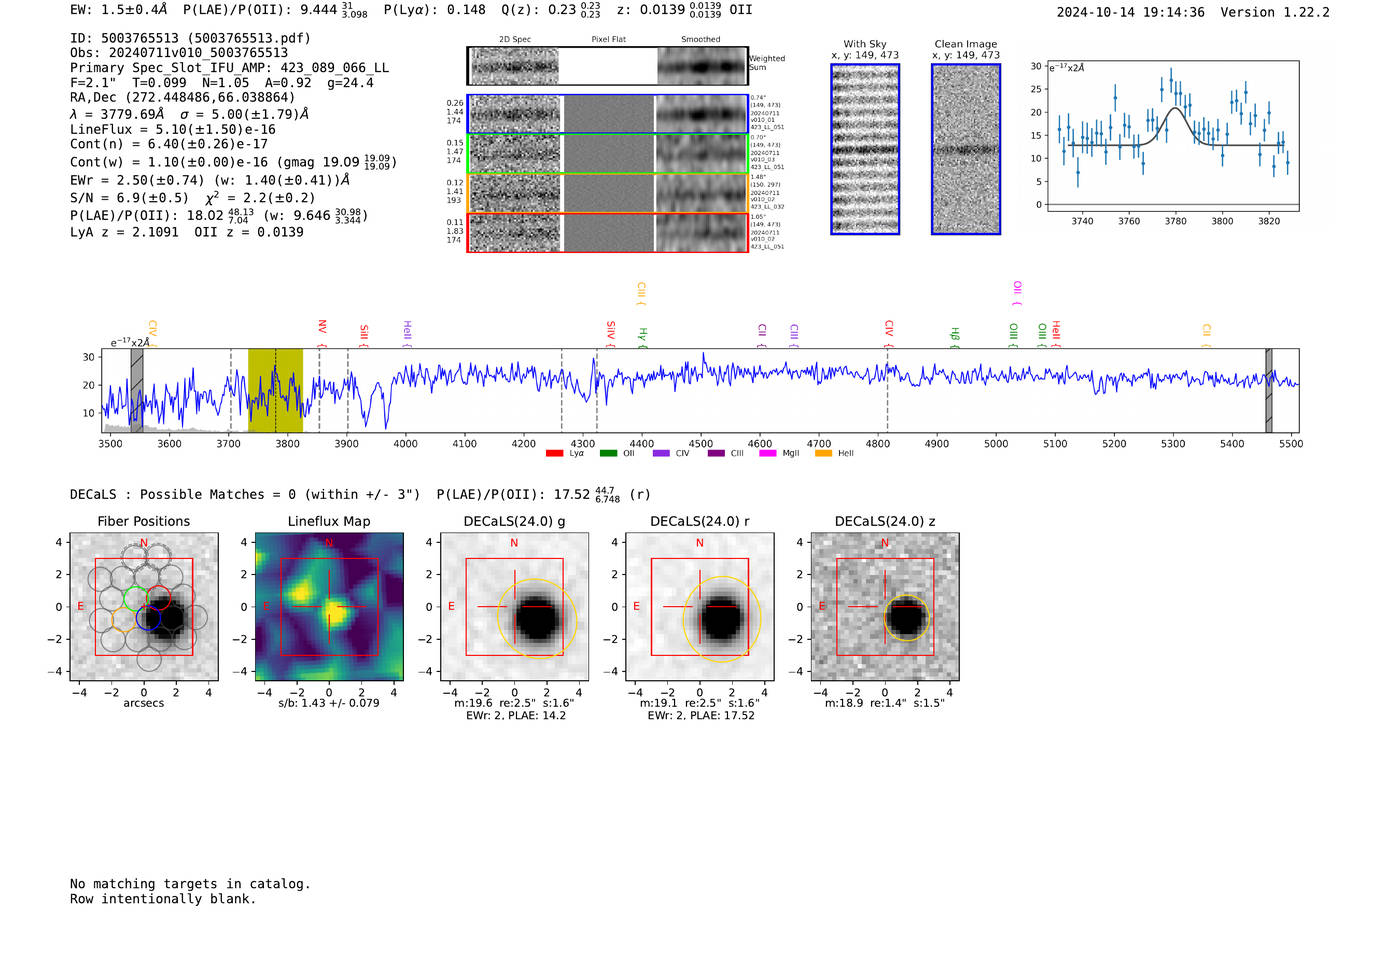Click the No matching targets in catalog text
This screenshot has width=1400, height=953.
point(190,884)
